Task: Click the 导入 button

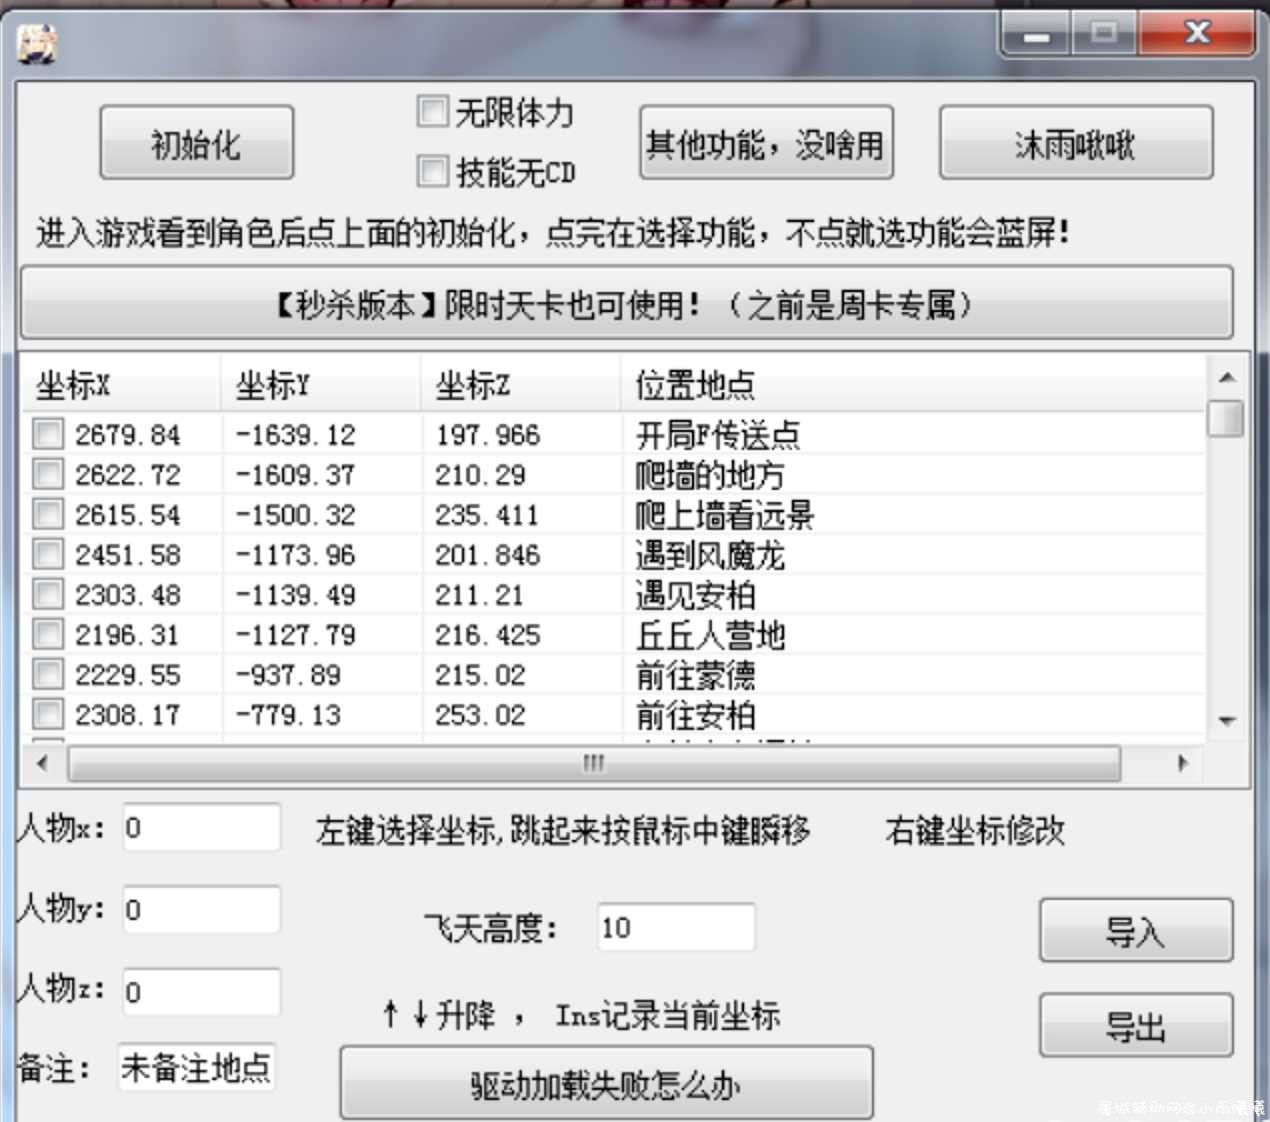Action: tap(1136, 931)
